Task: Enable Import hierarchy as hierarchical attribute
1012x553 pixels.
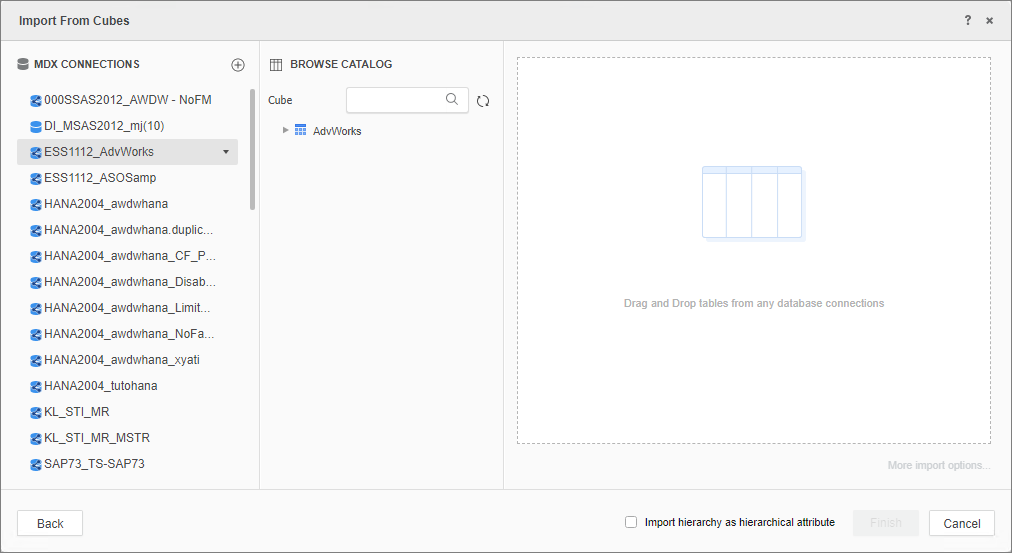Action: coord(631,522)
